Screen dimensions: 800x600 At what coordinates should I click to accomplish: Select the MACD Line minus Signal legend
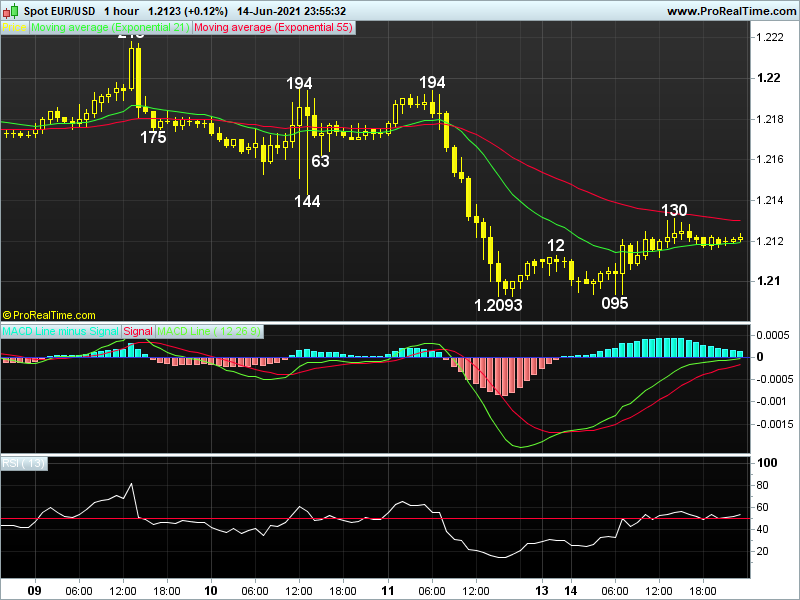click(60, 331)
